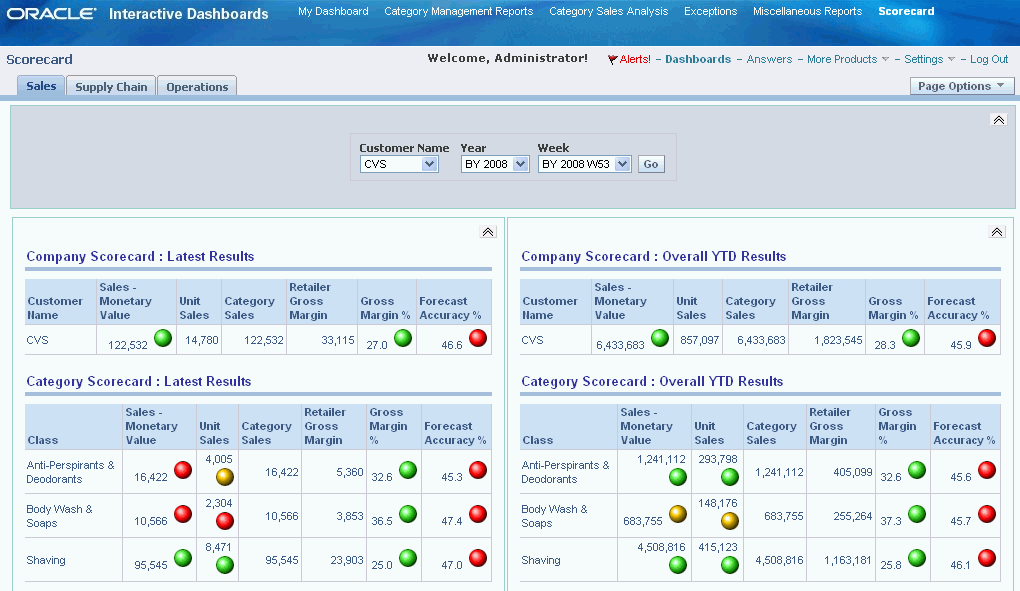Open the Exceptions dashboard

[710, 11]
